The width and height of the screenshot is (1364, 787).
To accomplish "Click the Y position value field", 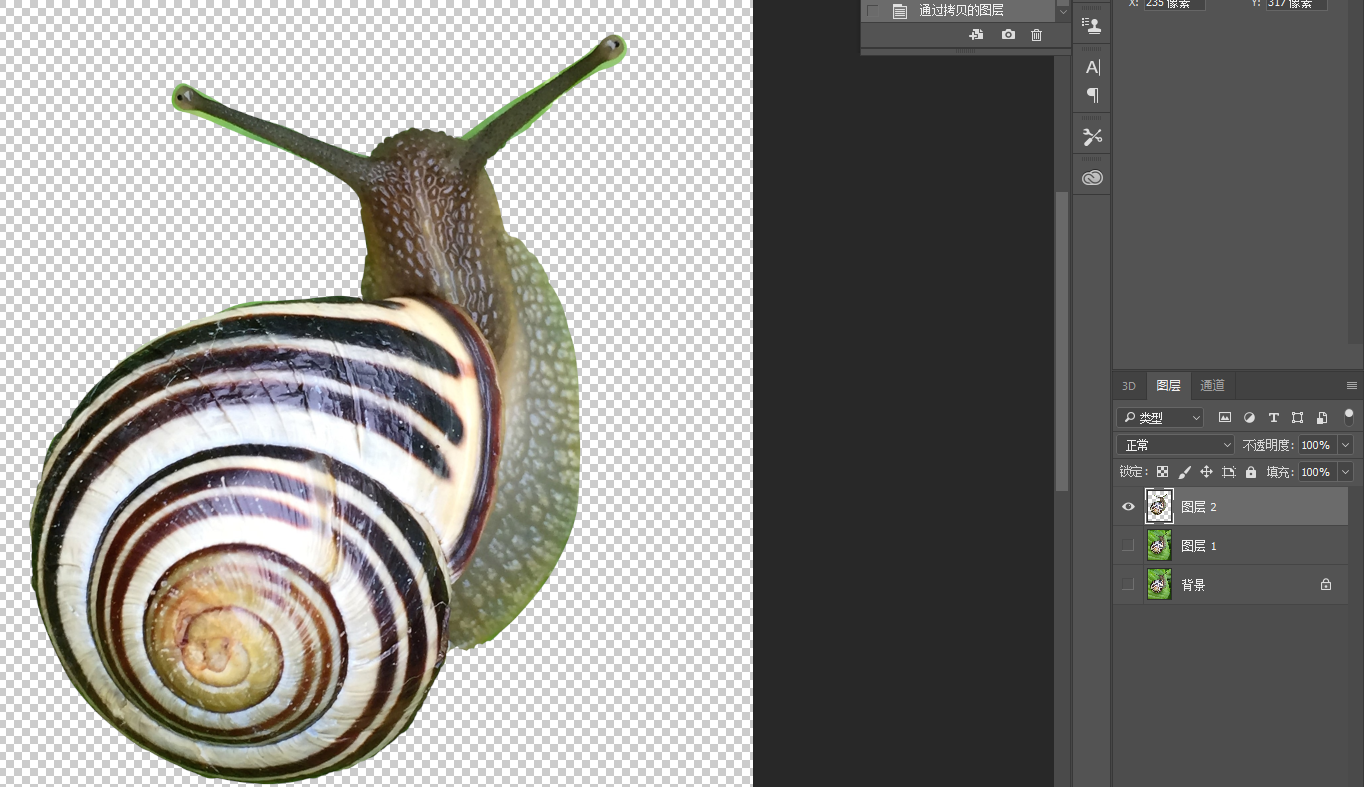I will [x=1296, y=4].
